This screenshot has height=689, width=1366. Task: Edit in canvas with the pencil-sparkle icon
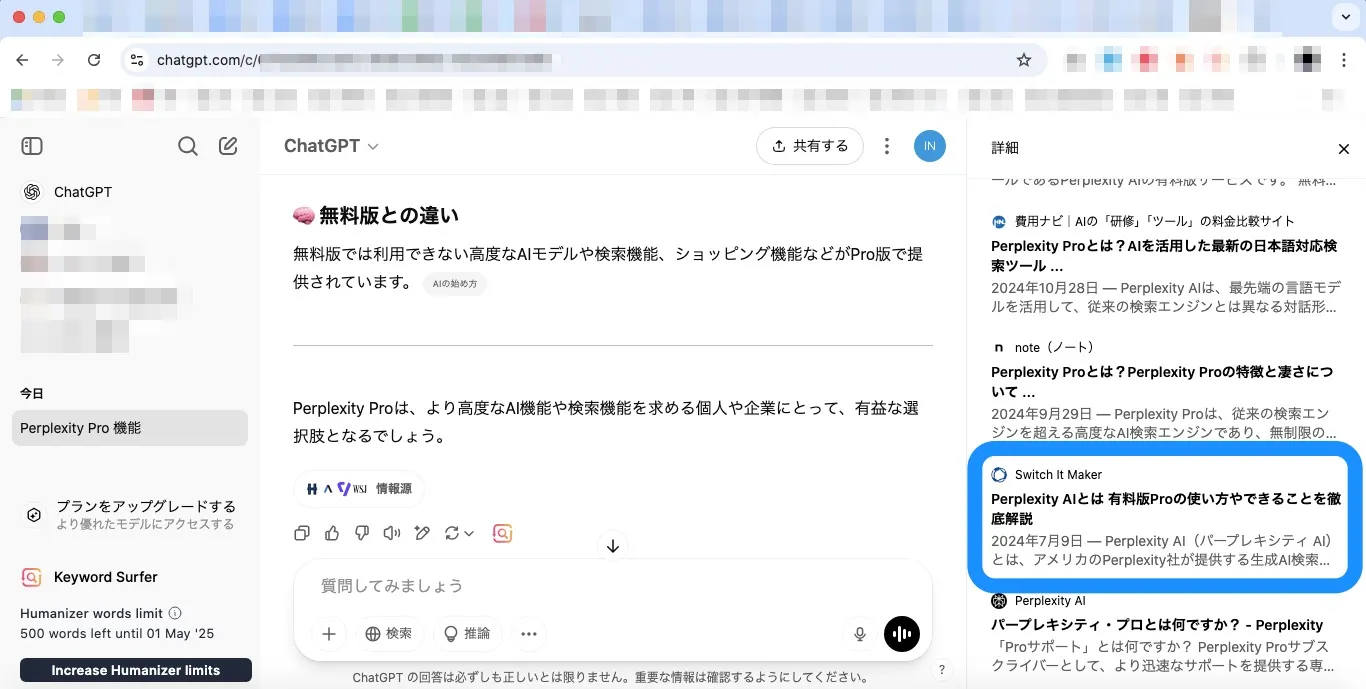coord(422,533)
